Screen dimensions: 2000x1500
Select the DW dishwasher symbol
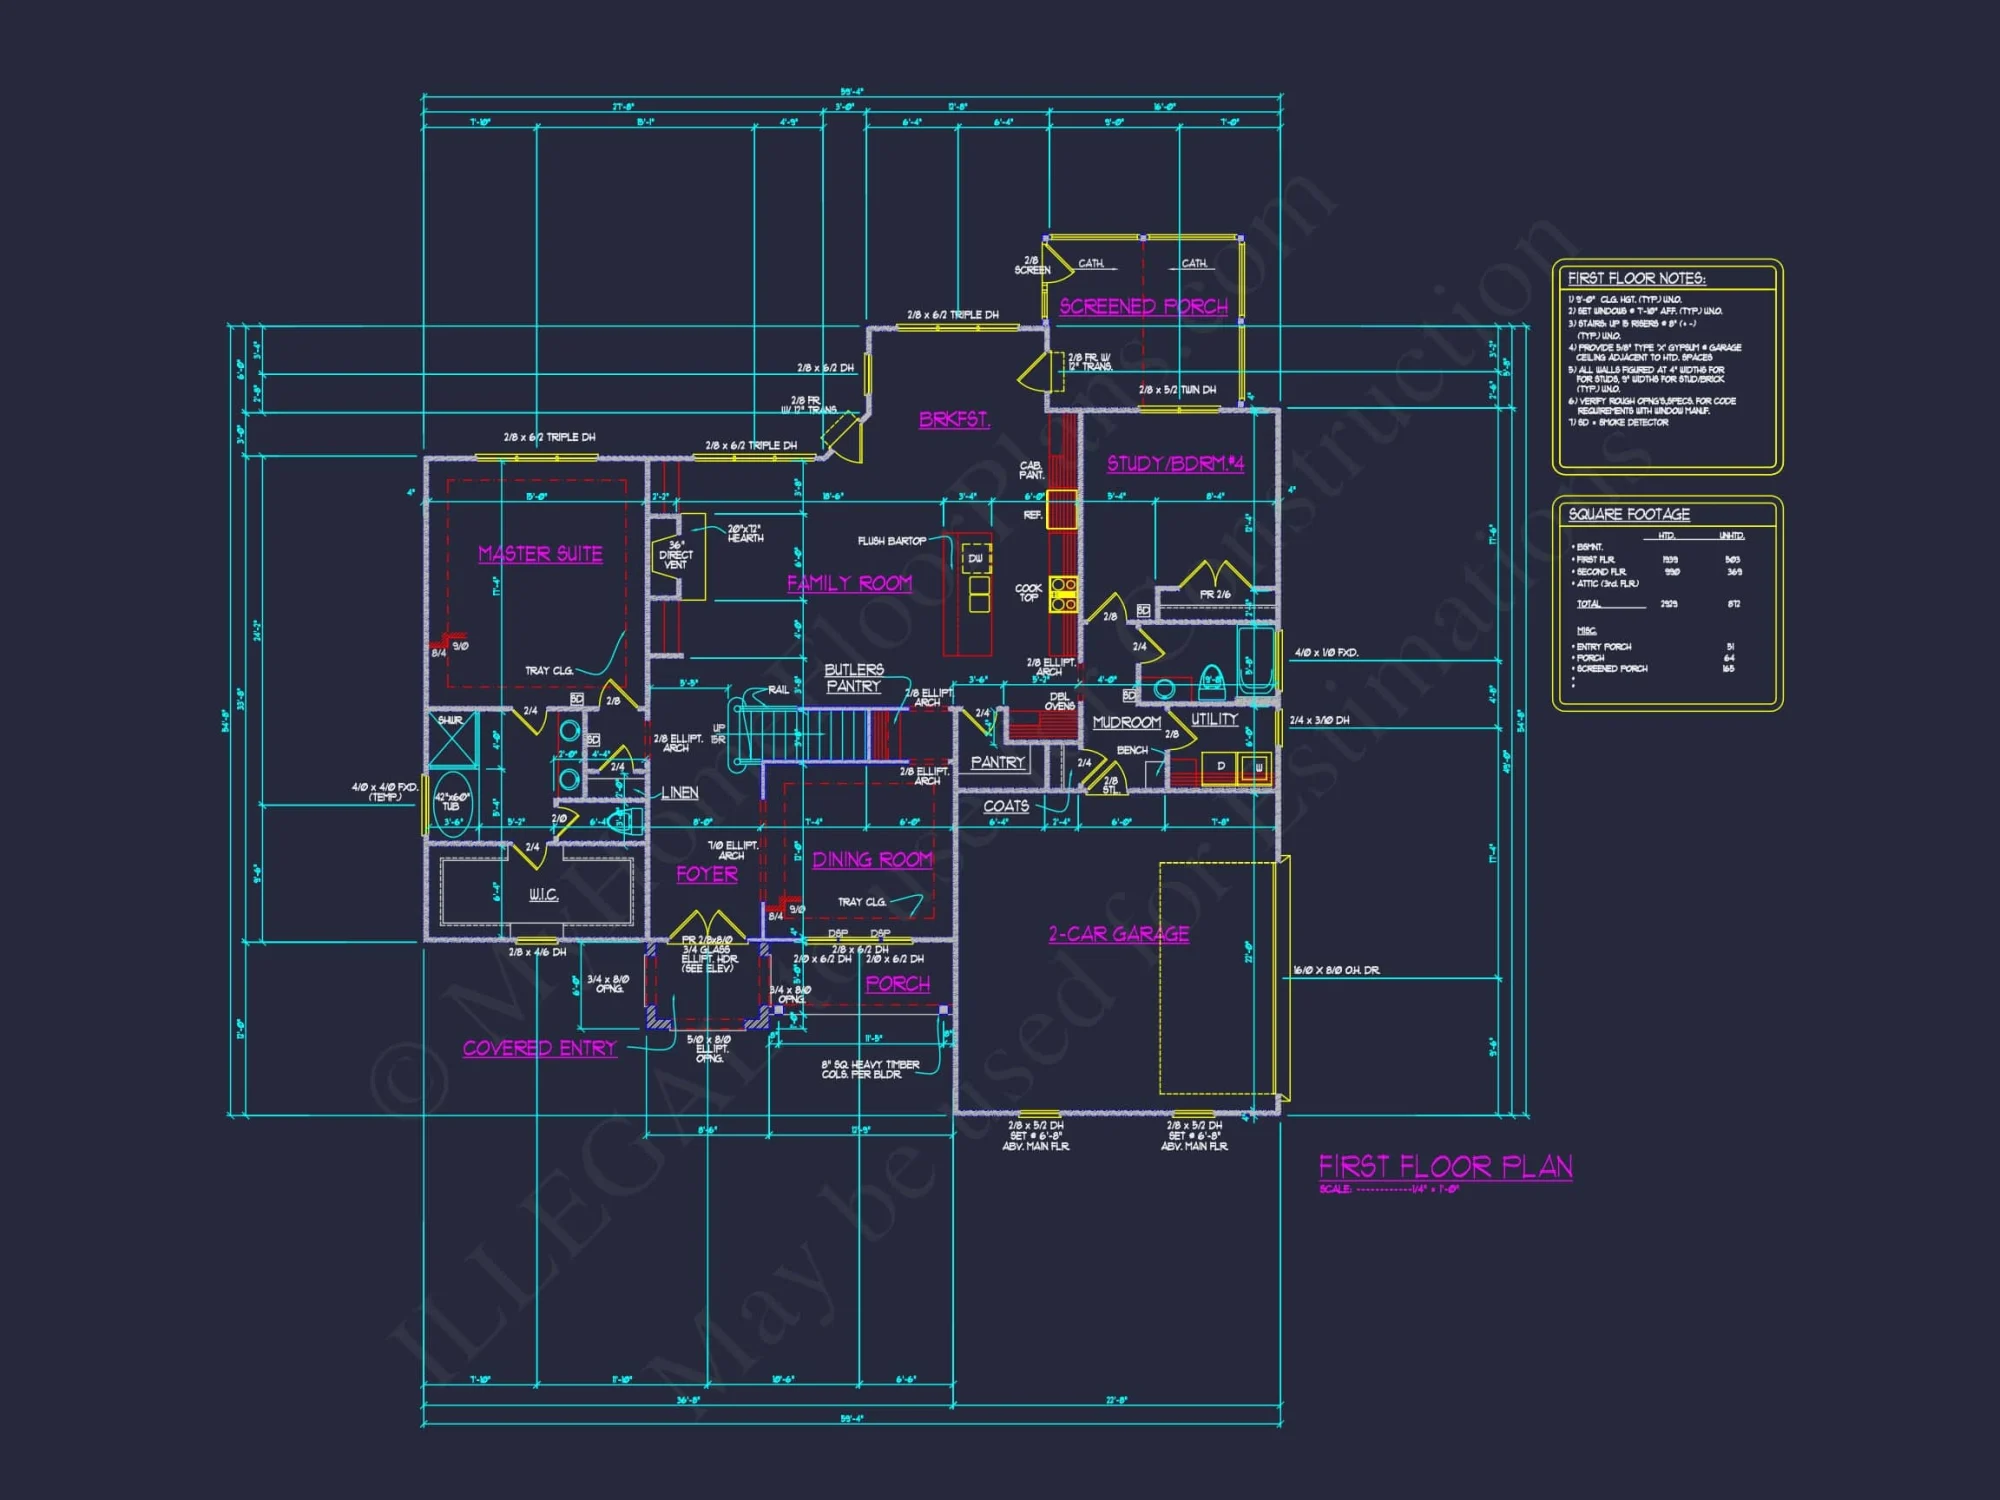point(976,558)
